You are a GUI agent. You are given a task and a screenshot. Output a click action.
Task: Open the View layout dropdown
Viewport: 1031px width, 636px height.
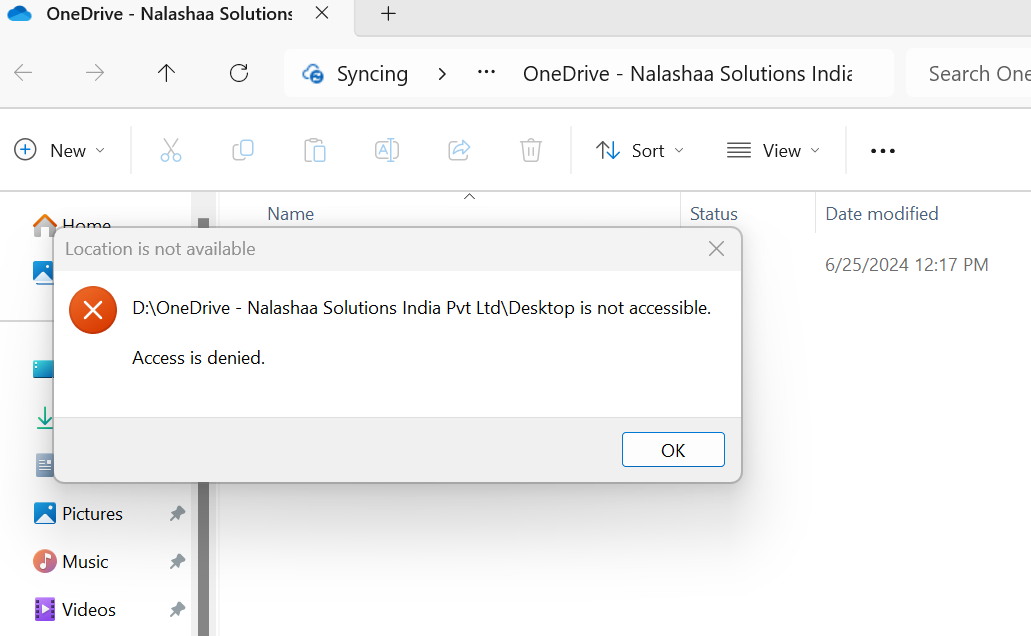click(x=773, y=151)
